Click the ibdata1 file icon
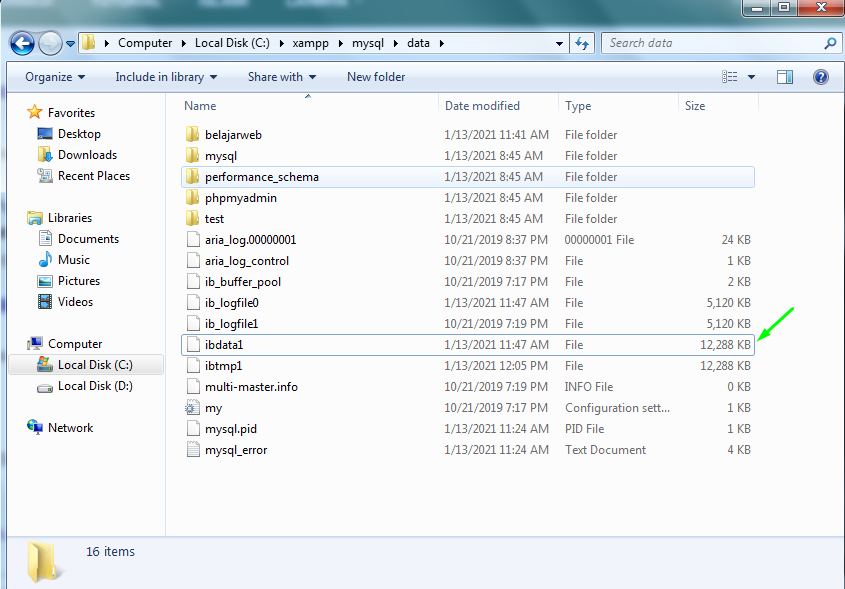 [193, 344]
